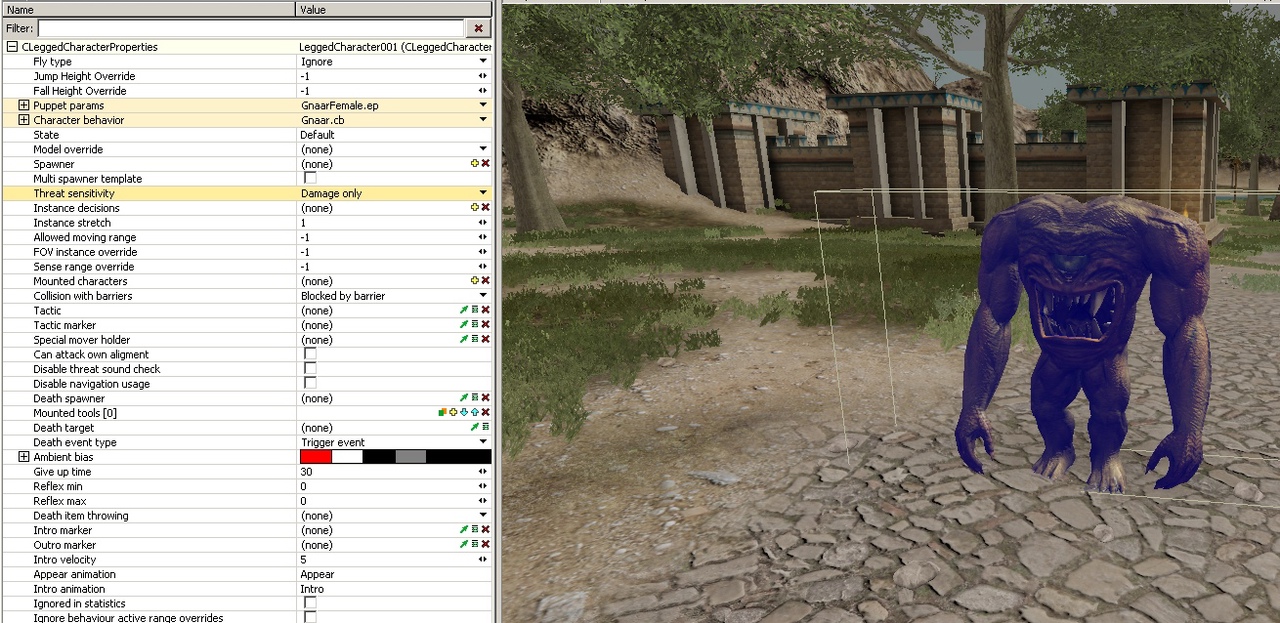Screen dimensions: 1280x623
Task: Open the list icon for Special mover holder
Action: [x=475, y=340]
